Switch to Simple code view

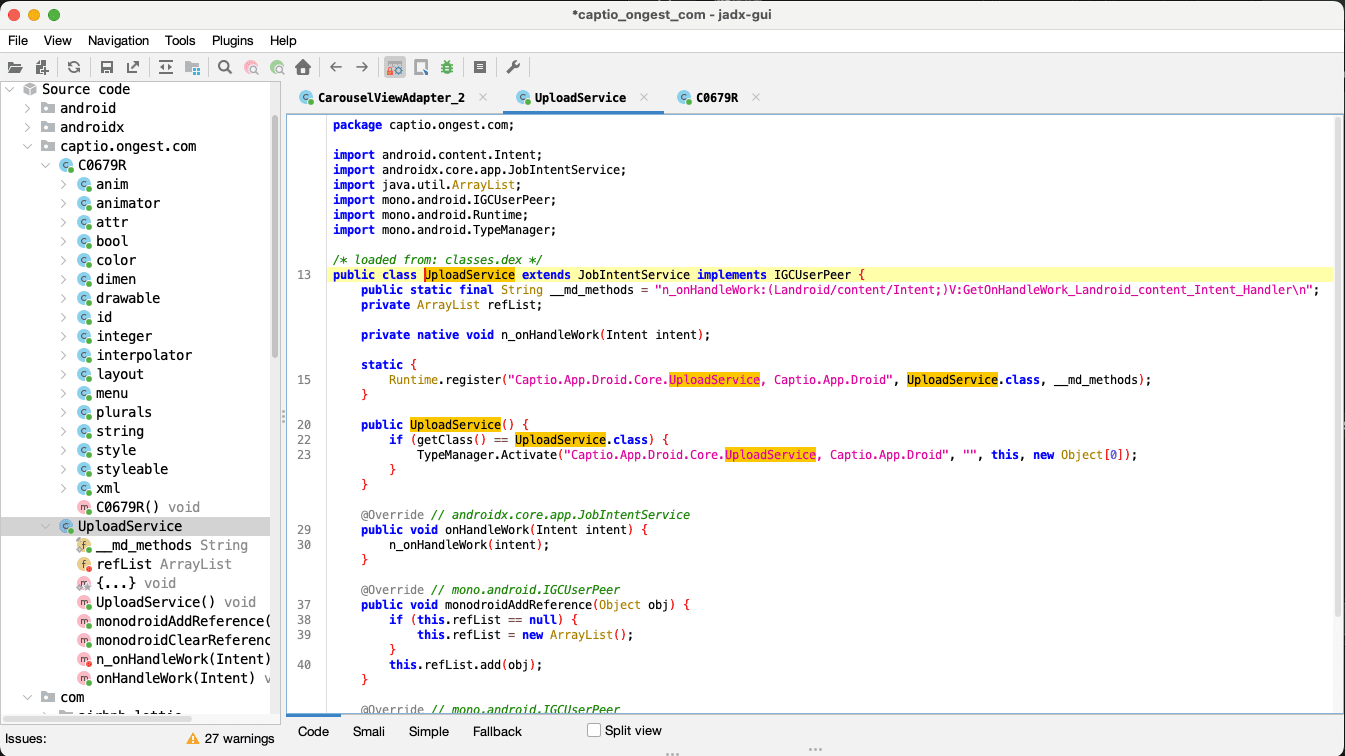(x=429, y=731)
